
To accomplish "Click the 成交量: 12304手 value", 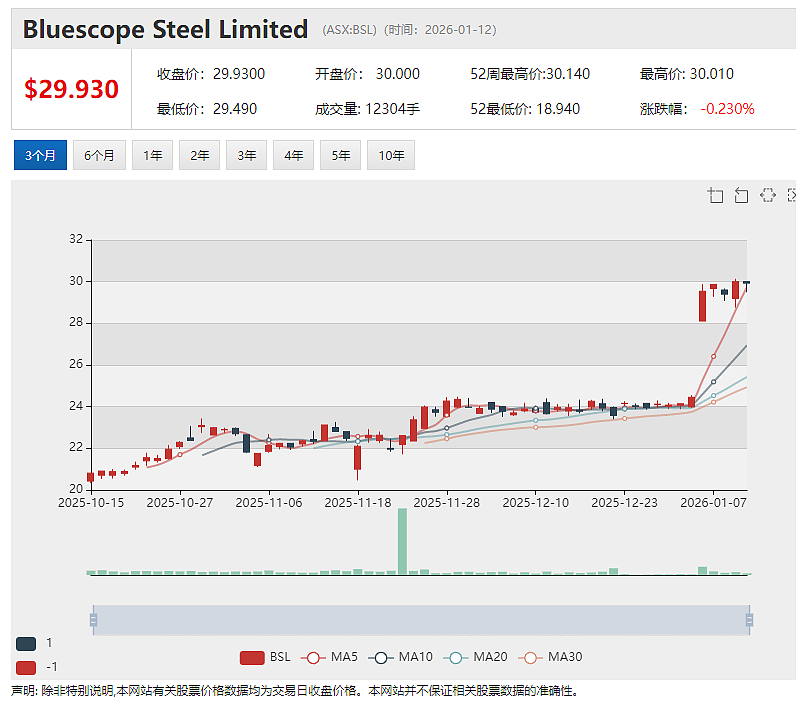I will [367, 109].
